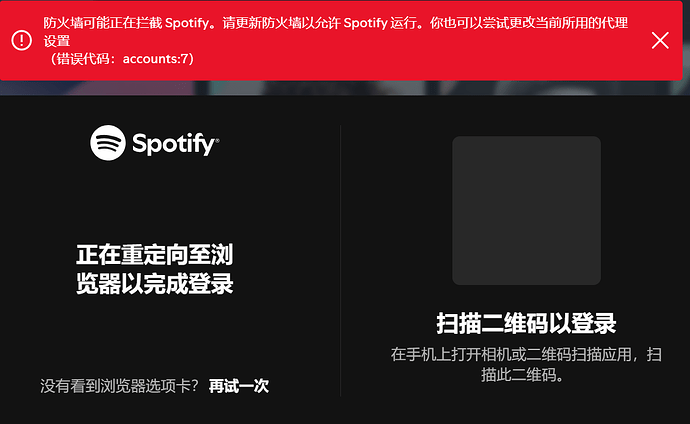Click the gray QR code placeholder box

[x=526, y=210]
